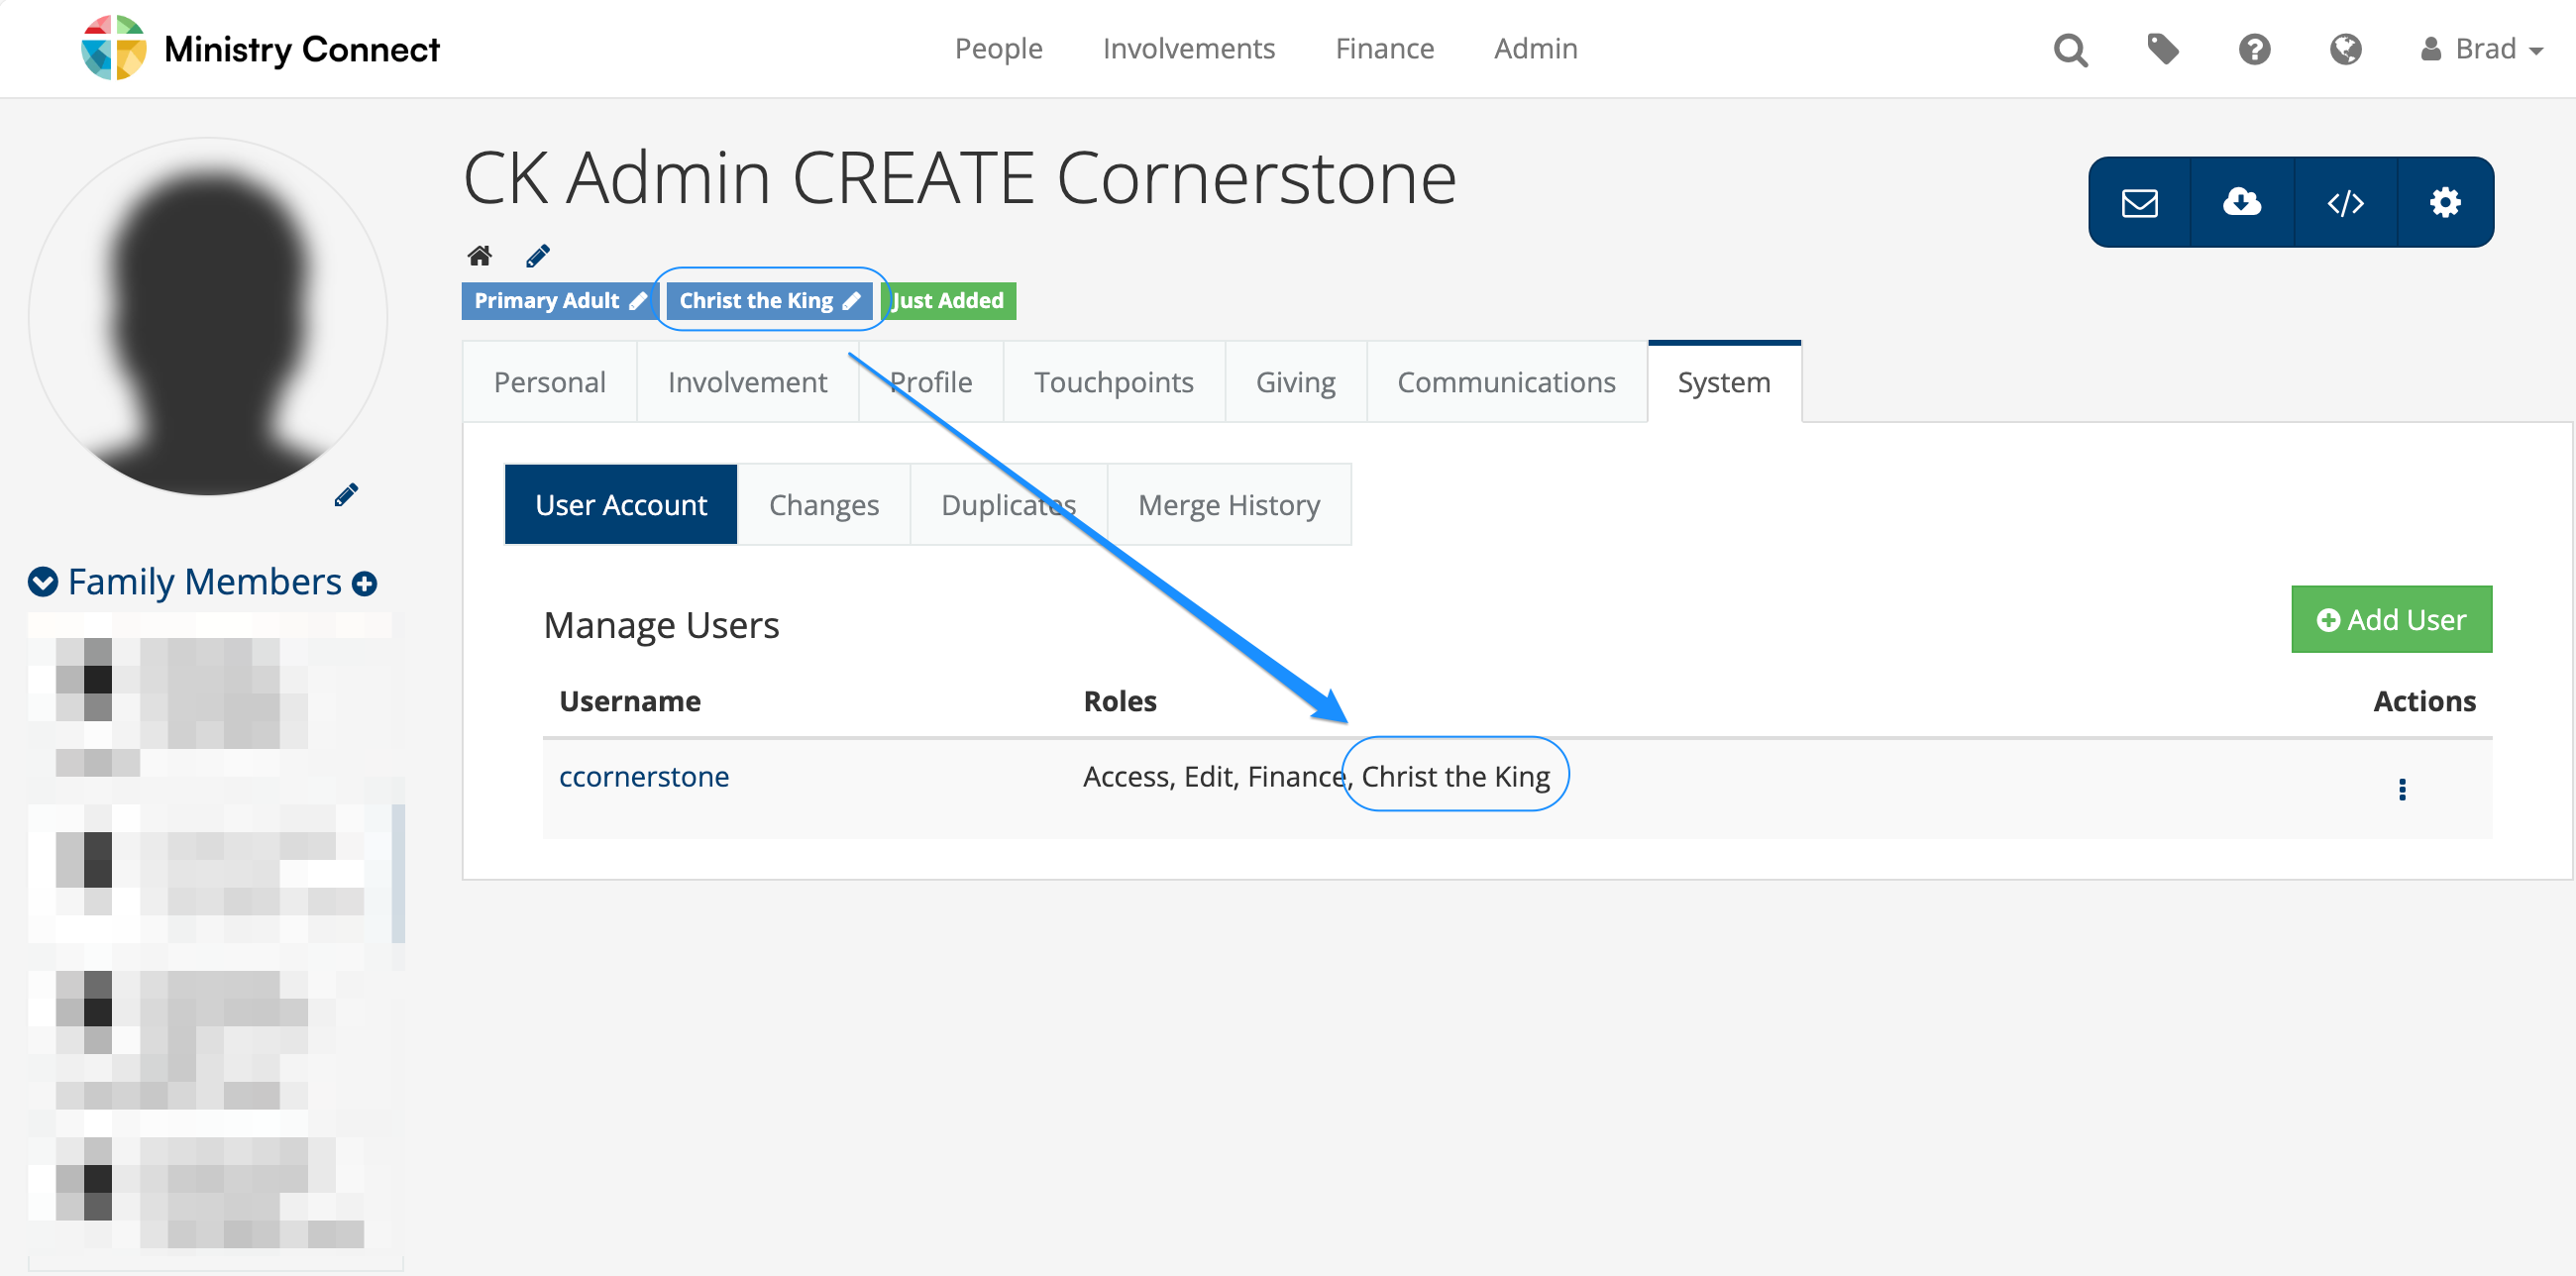Click the Add User button

click(2390, 620)
